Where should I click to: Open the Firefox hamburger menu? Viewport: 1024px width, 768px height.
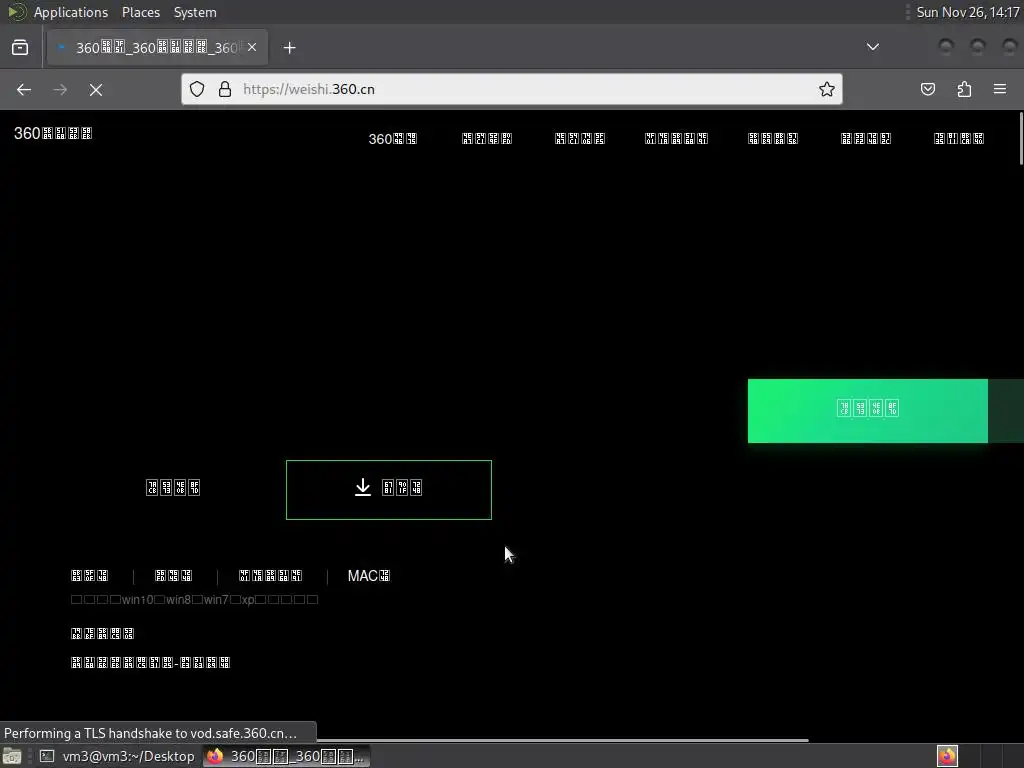(1000, 89)
